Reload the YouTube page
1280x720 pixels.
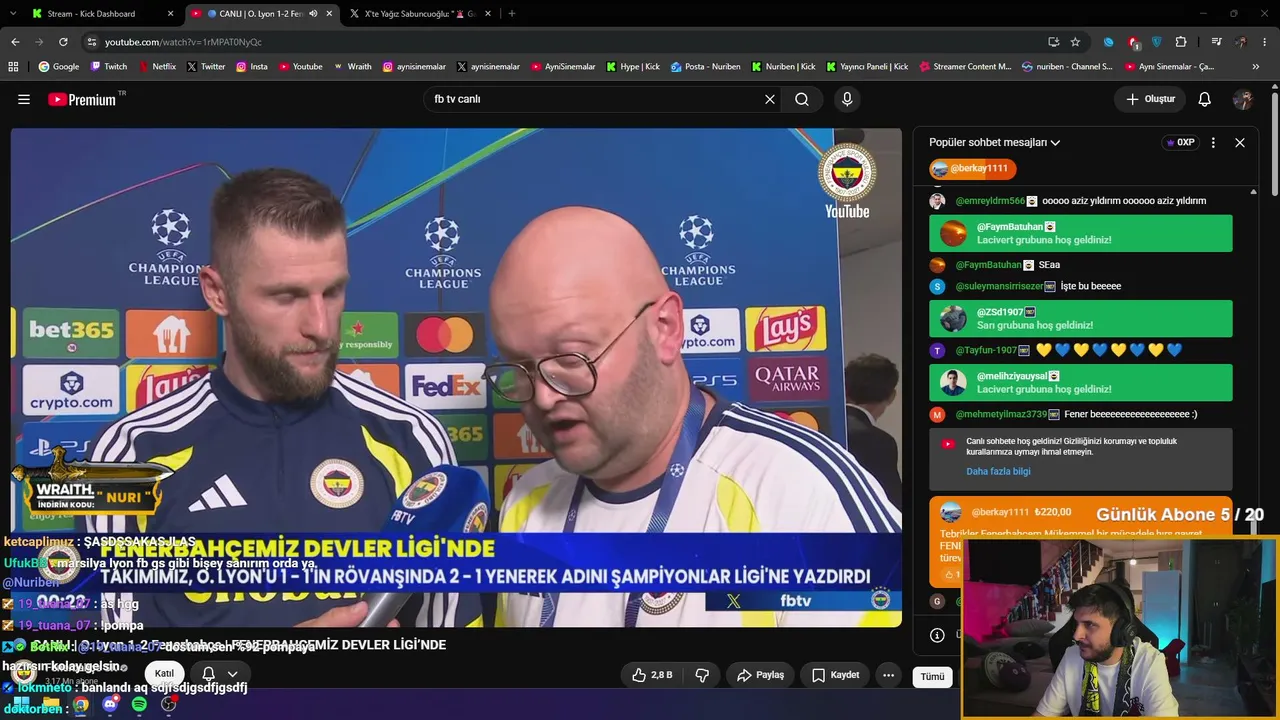point(63,42)
